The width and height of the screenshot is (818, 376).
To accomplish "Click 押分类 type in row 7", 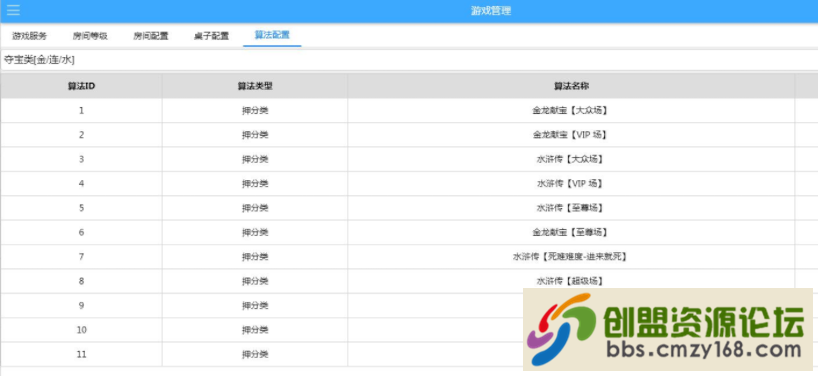I will point(255,257).
